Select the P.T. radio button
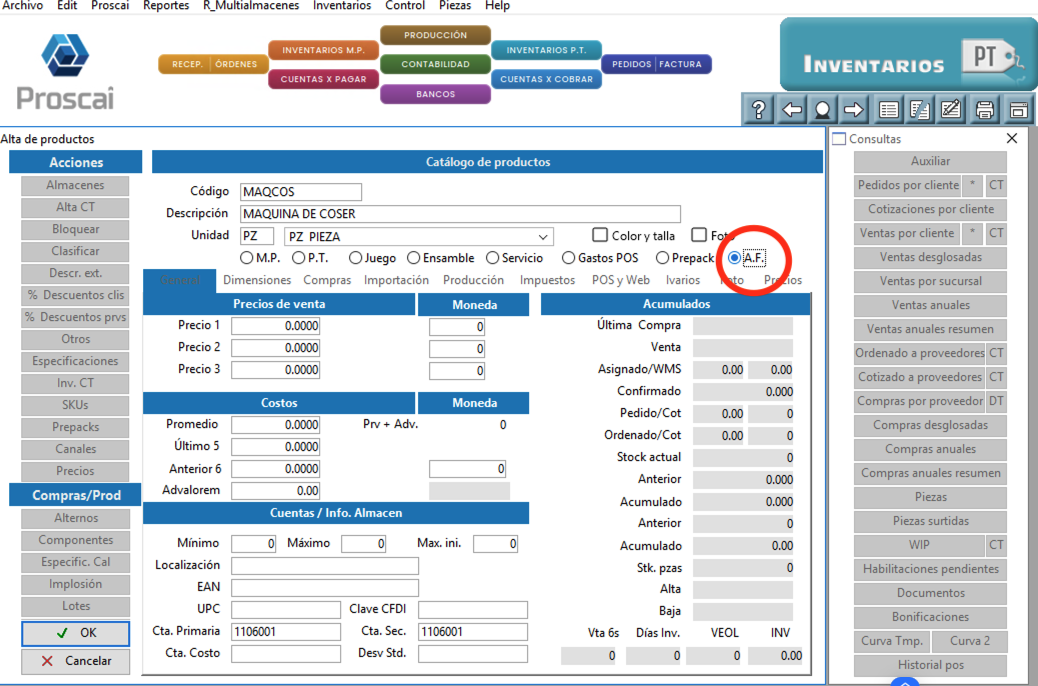 [299, 258]
